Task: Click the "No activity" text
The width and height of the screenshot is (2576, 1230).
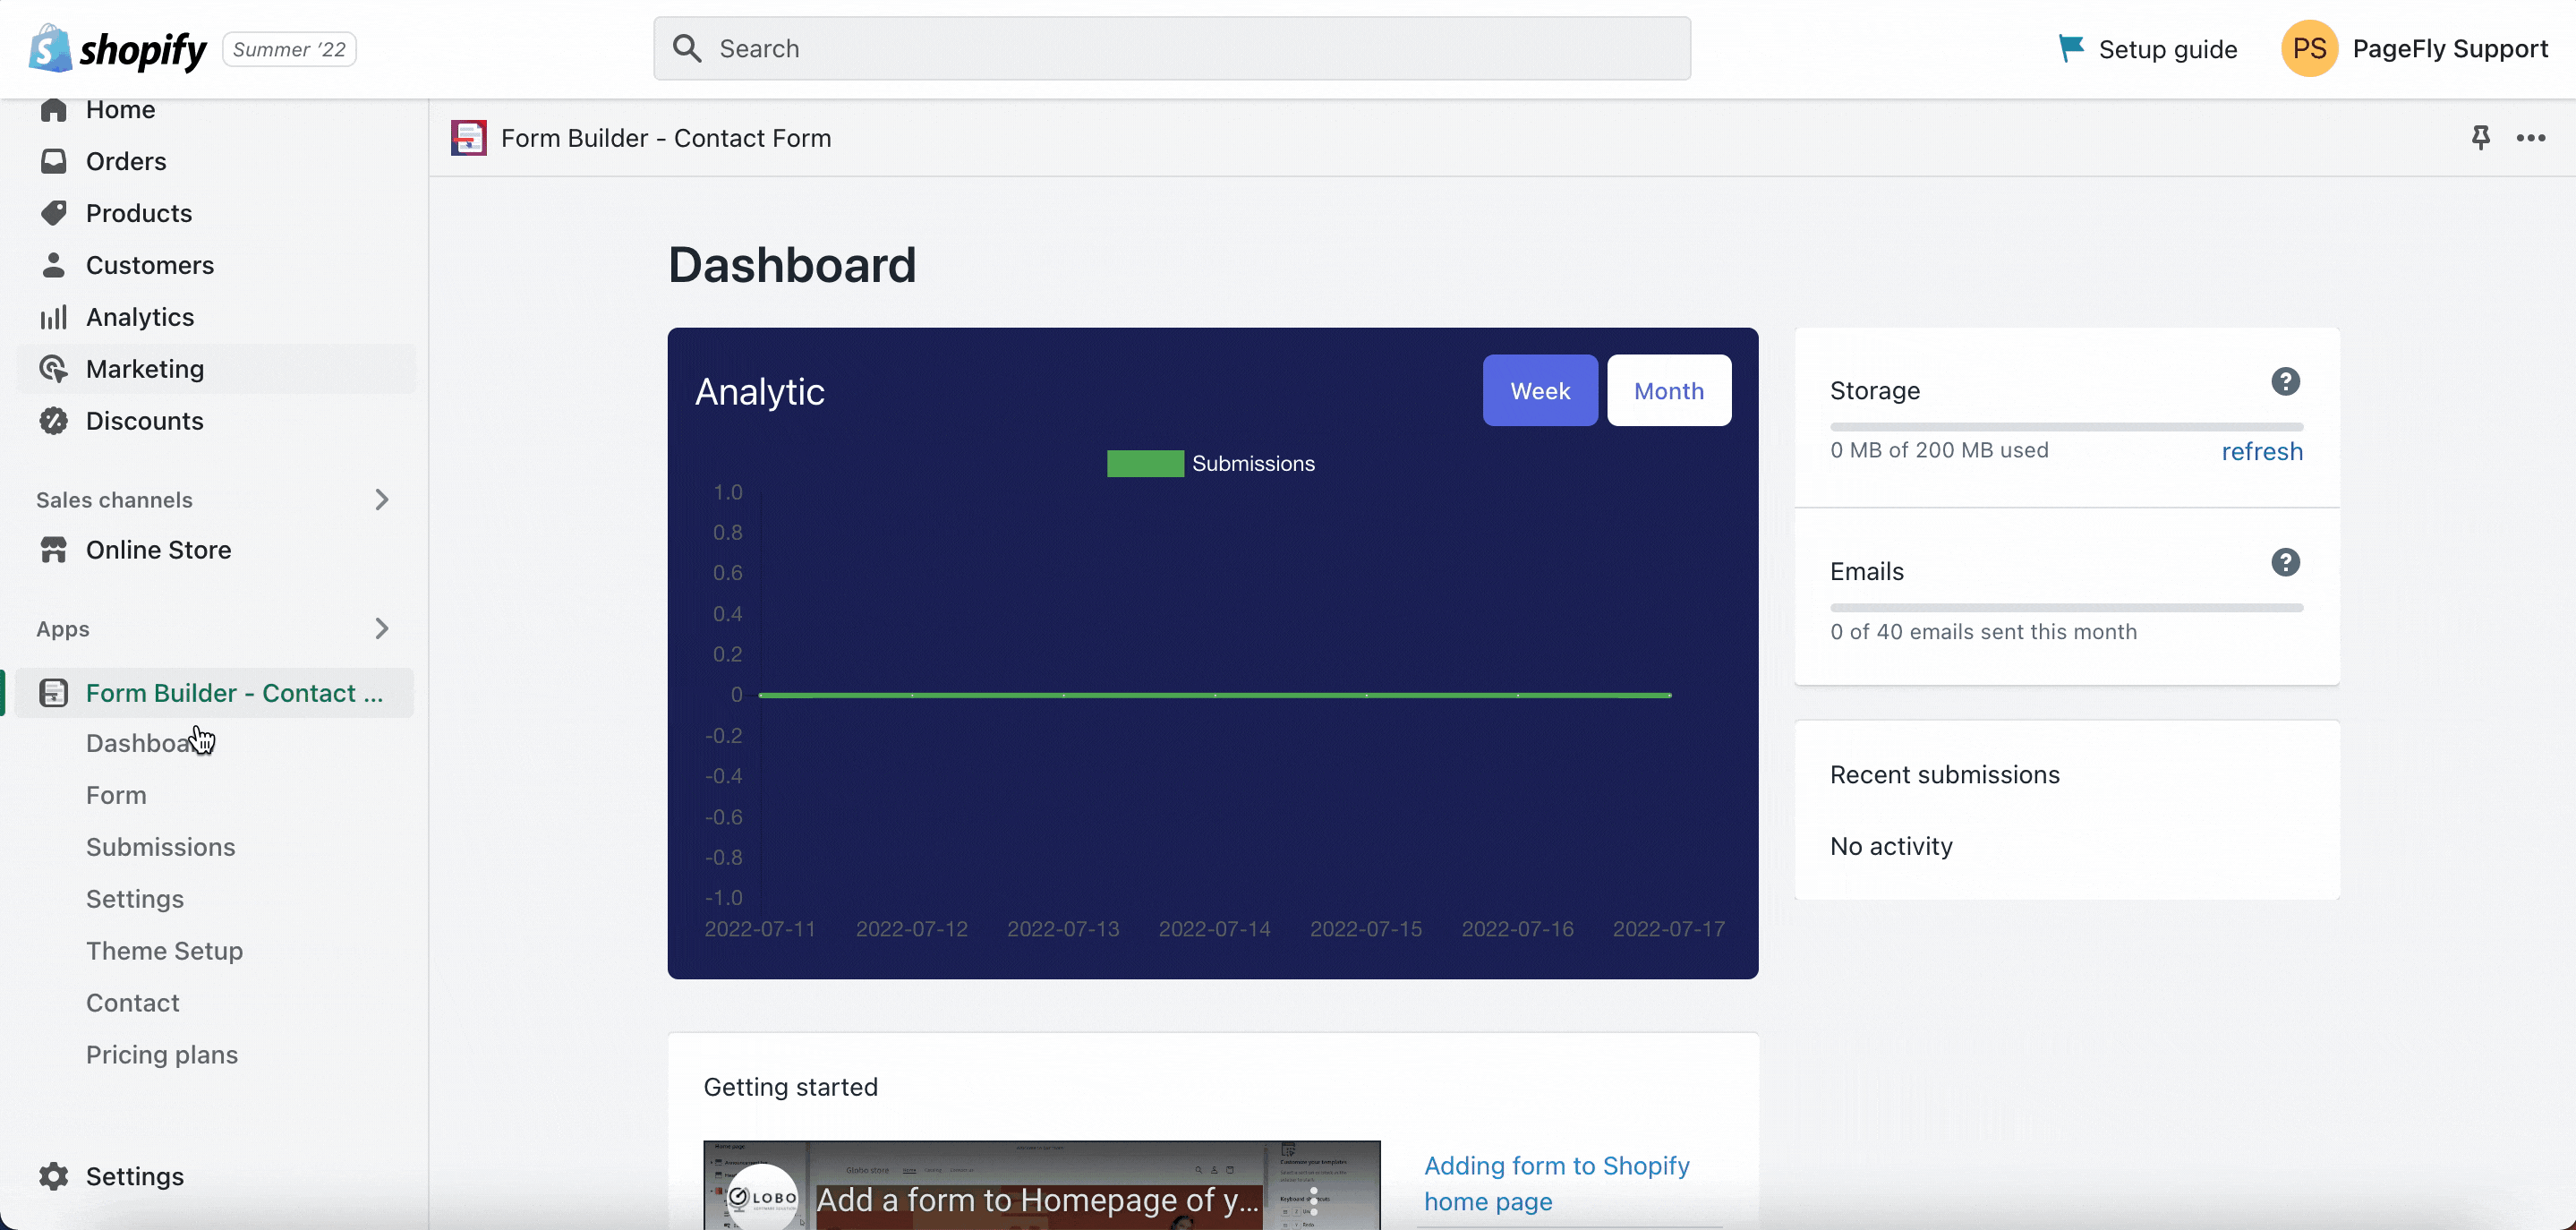Action: point(1891,846)
